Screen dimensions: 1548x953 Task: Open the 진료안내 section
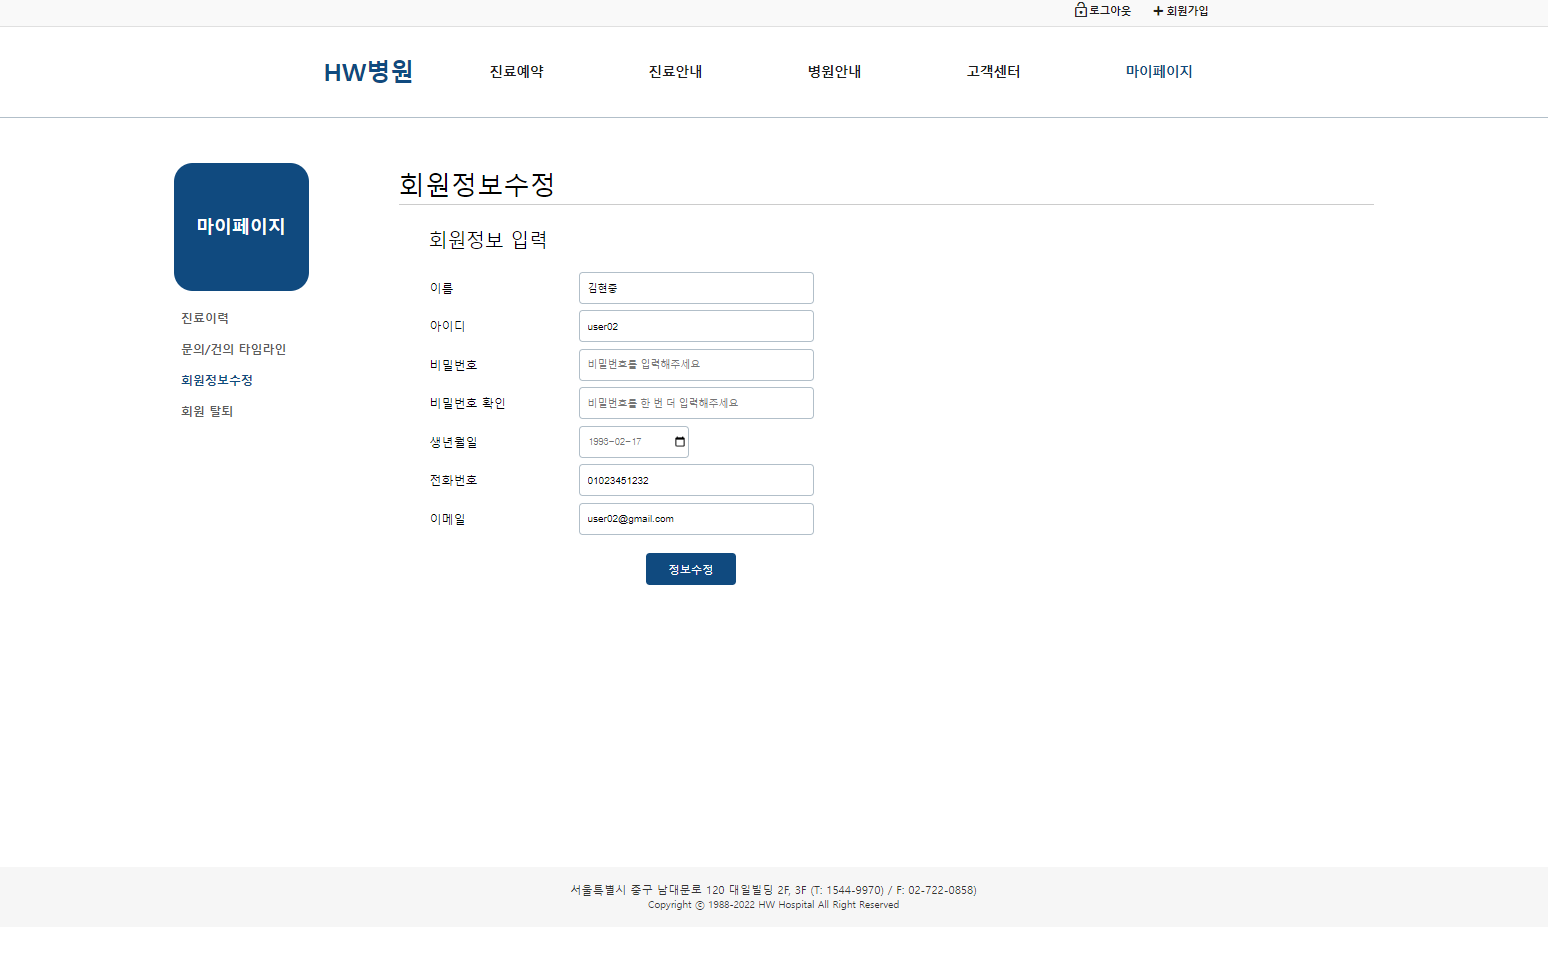[x=674, y=71]
